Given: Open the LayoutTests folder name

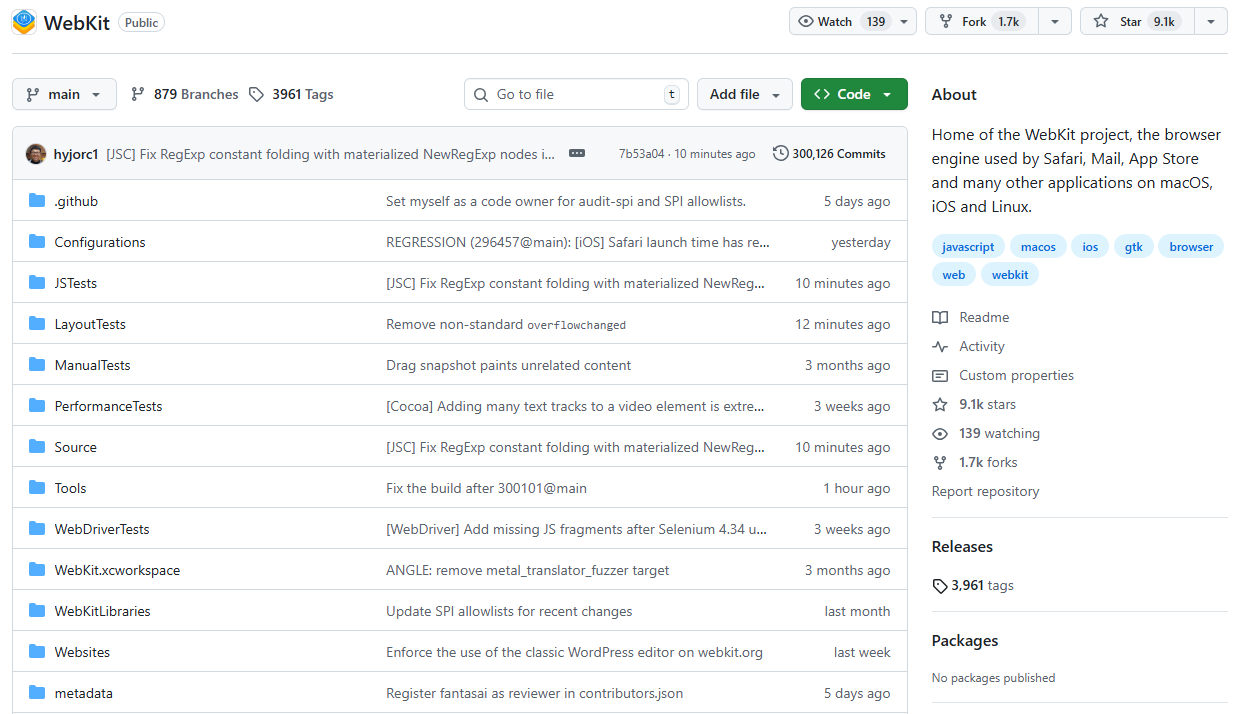Looking at the screenshot, I should (90, 324).
